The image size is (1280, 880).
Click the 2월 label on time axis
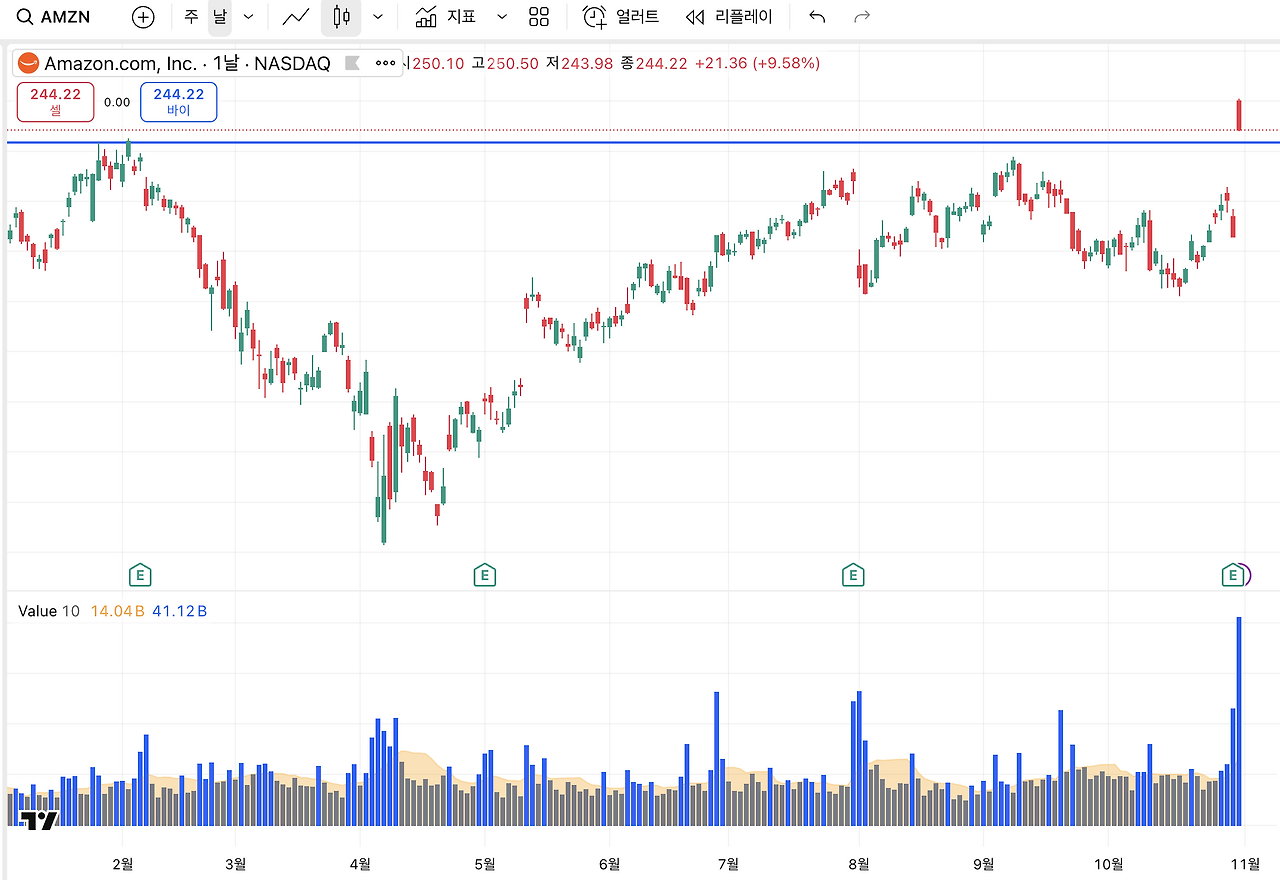[123, 864]
